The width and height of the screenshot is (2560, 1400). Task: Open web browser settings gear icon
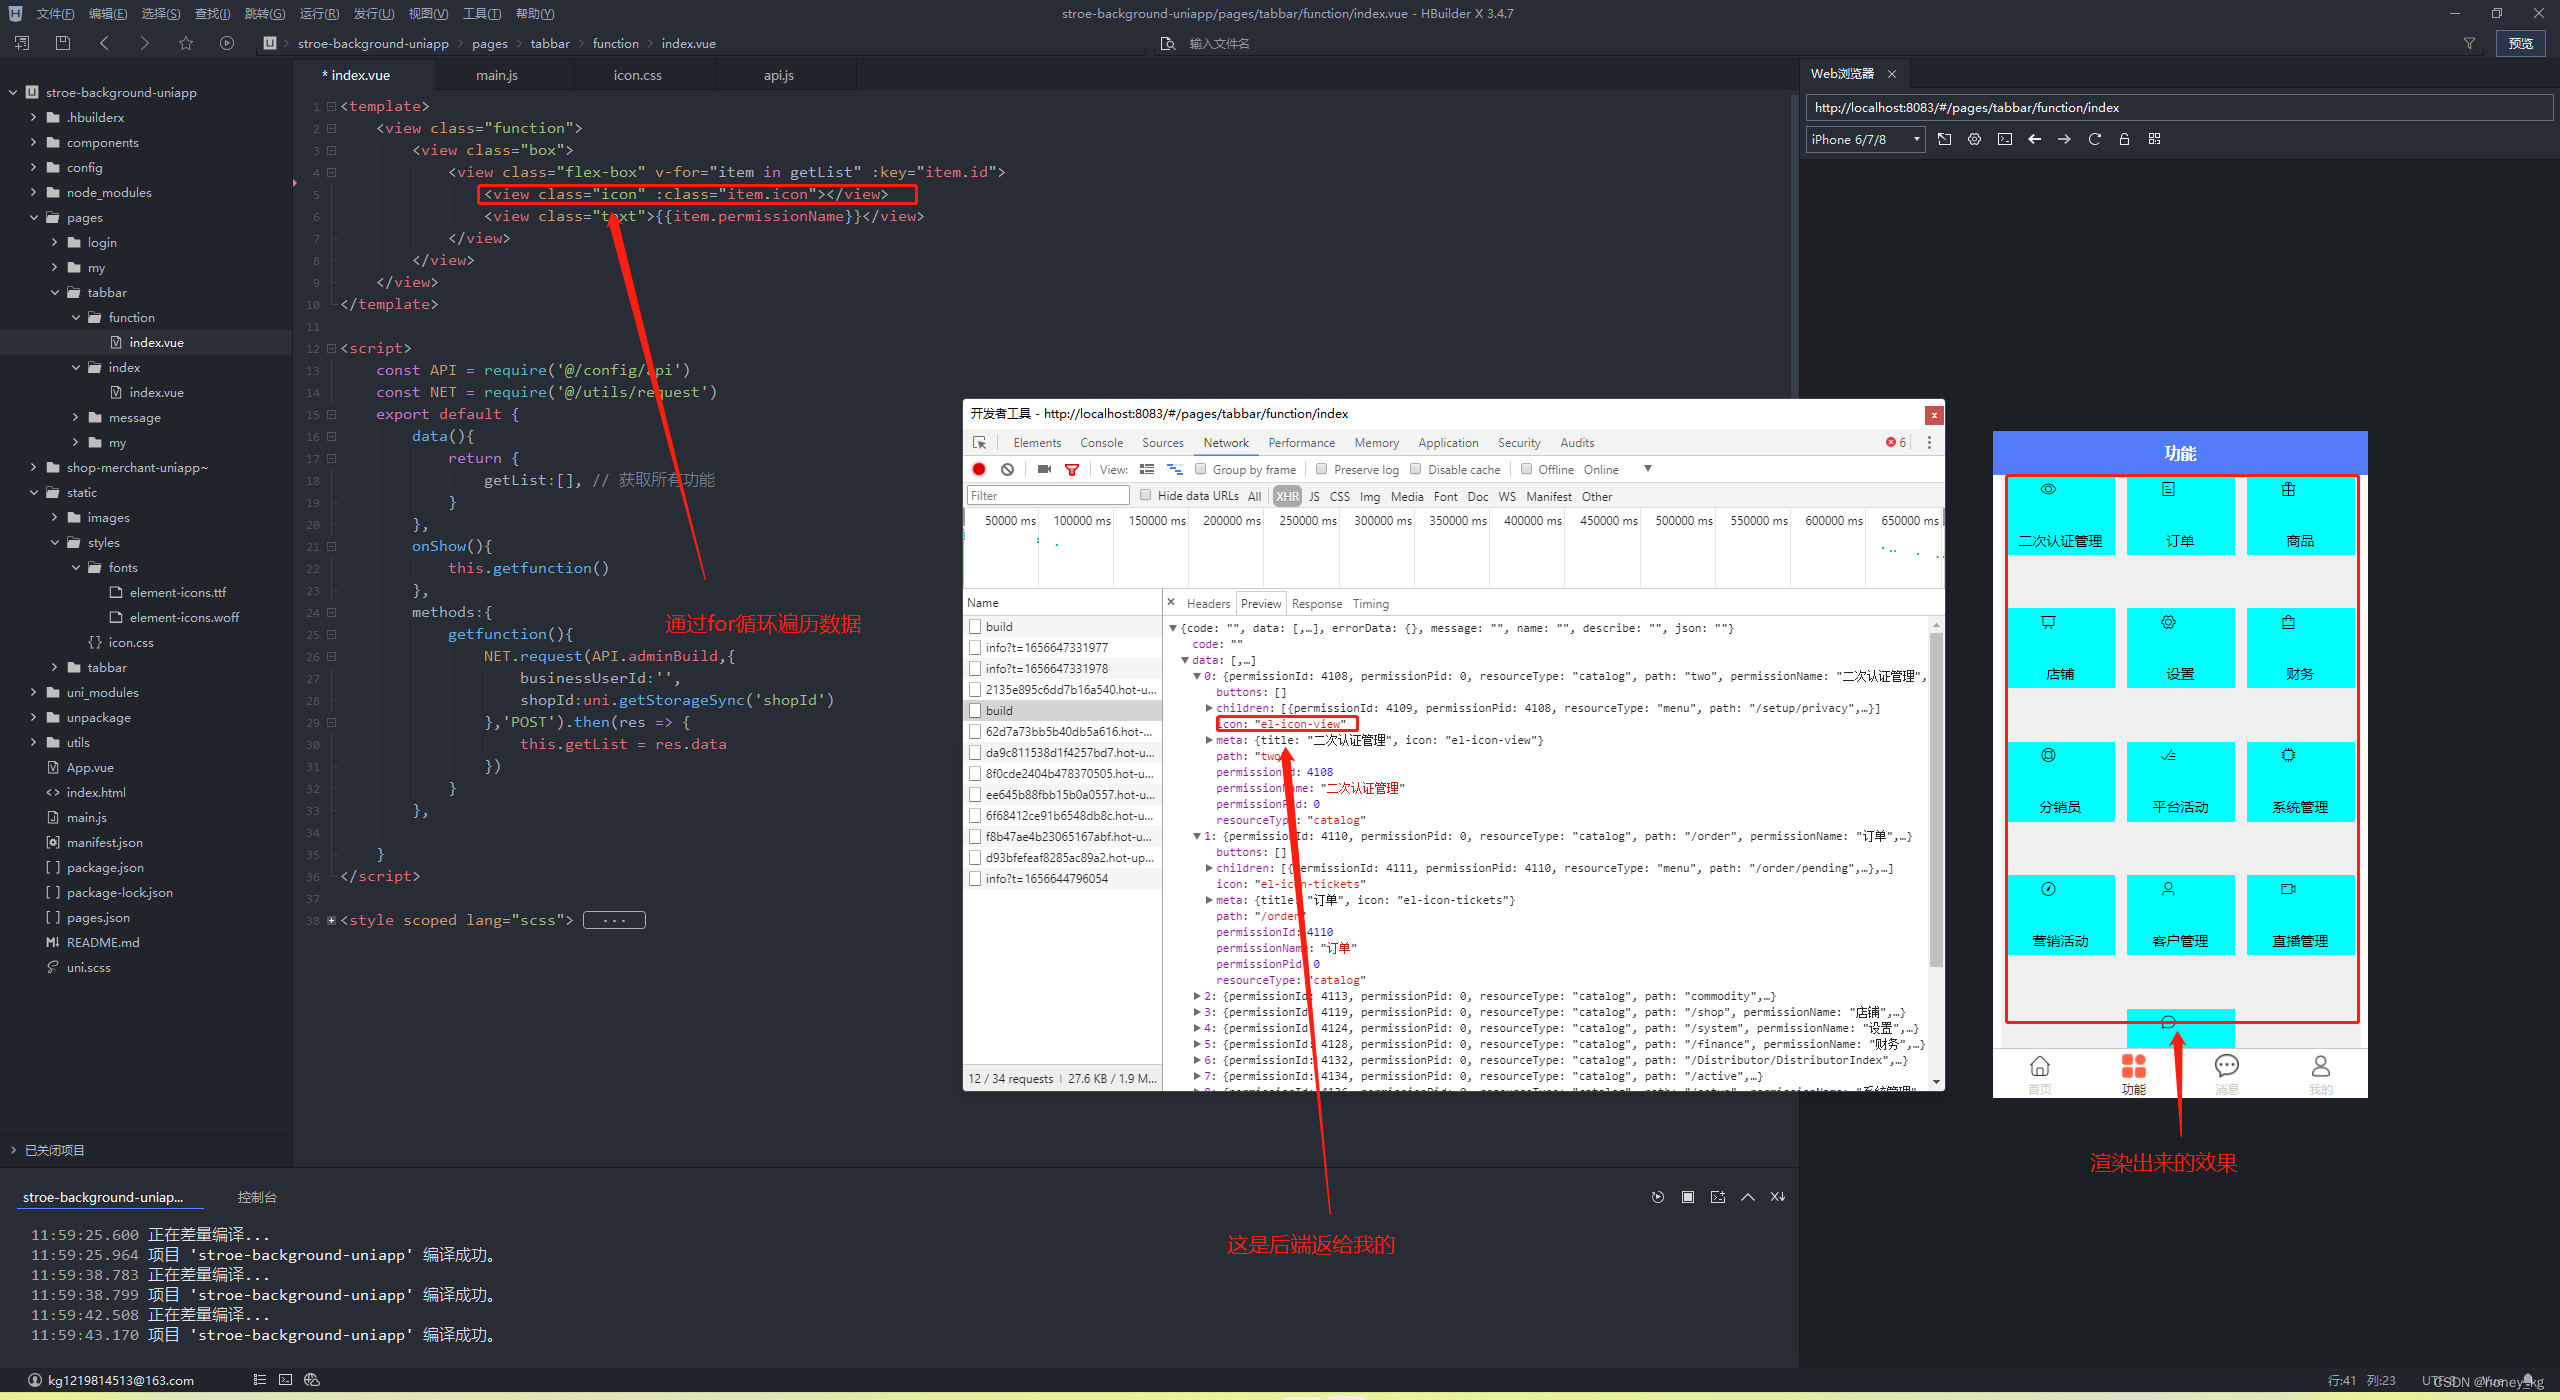pyautogui.click(x=1974, y=139)
